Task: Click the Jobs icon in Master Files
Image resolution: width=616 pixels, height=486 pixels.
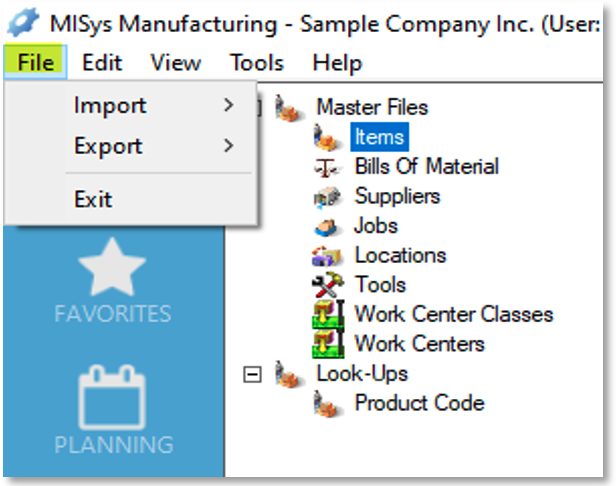Action: pos(326,227)
